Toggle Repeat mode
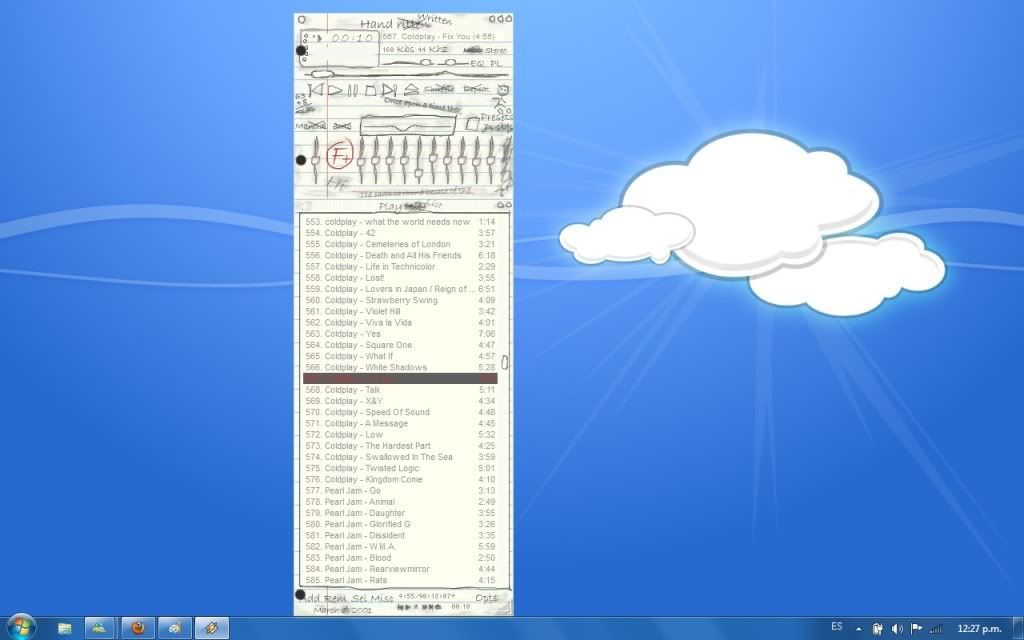The height and width of the screenshot is (640, 1024). pyautogui.click(x=475, y=89)
